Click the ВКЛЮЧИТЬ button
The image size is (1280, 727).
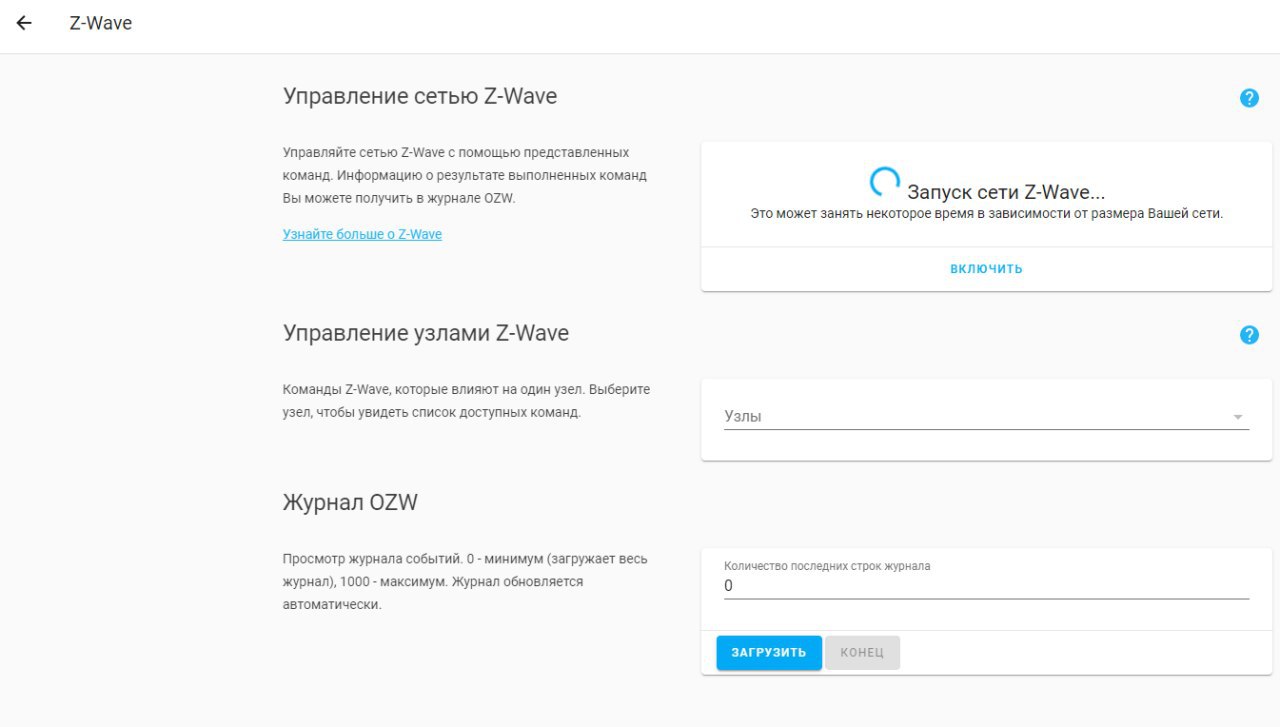coord(986,269)
